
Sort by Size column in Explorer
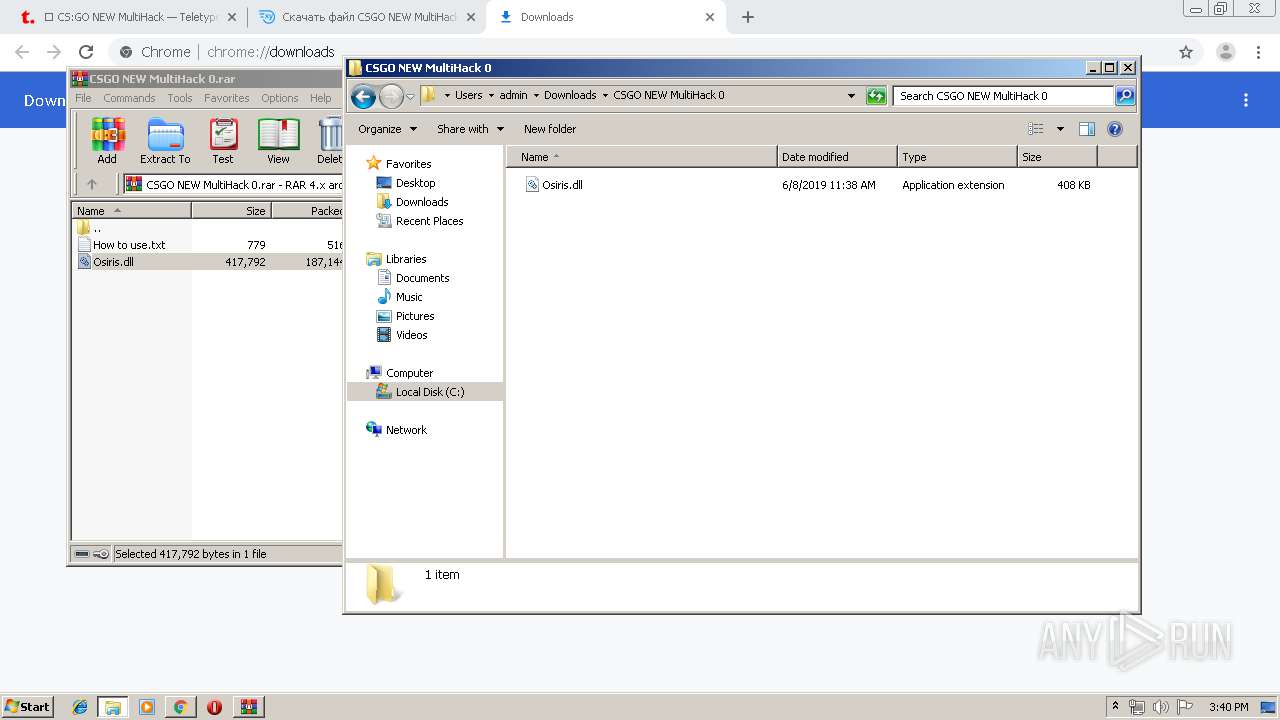[x=1057, y=157]
